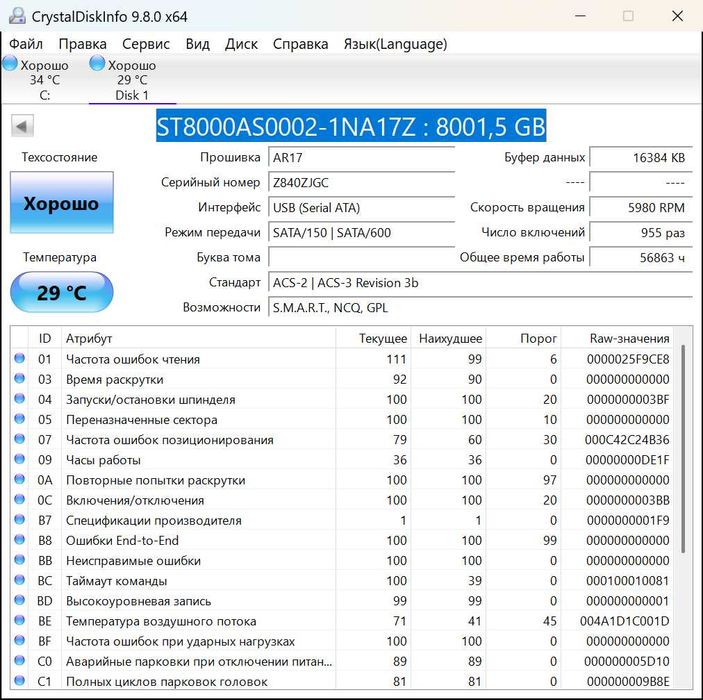This screenshot has height=700, width=703.
Task: Open the Диск menu
Action: click(241, 44)
